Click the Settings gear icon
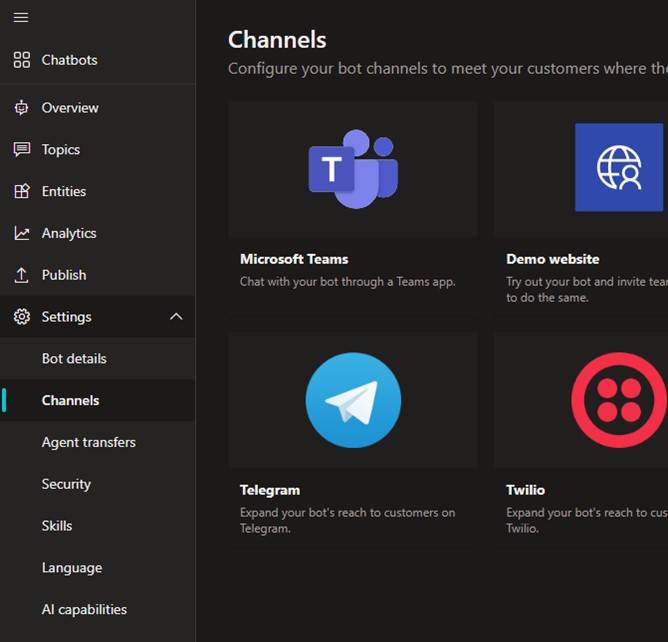The image size is (668, 642). 21,317
